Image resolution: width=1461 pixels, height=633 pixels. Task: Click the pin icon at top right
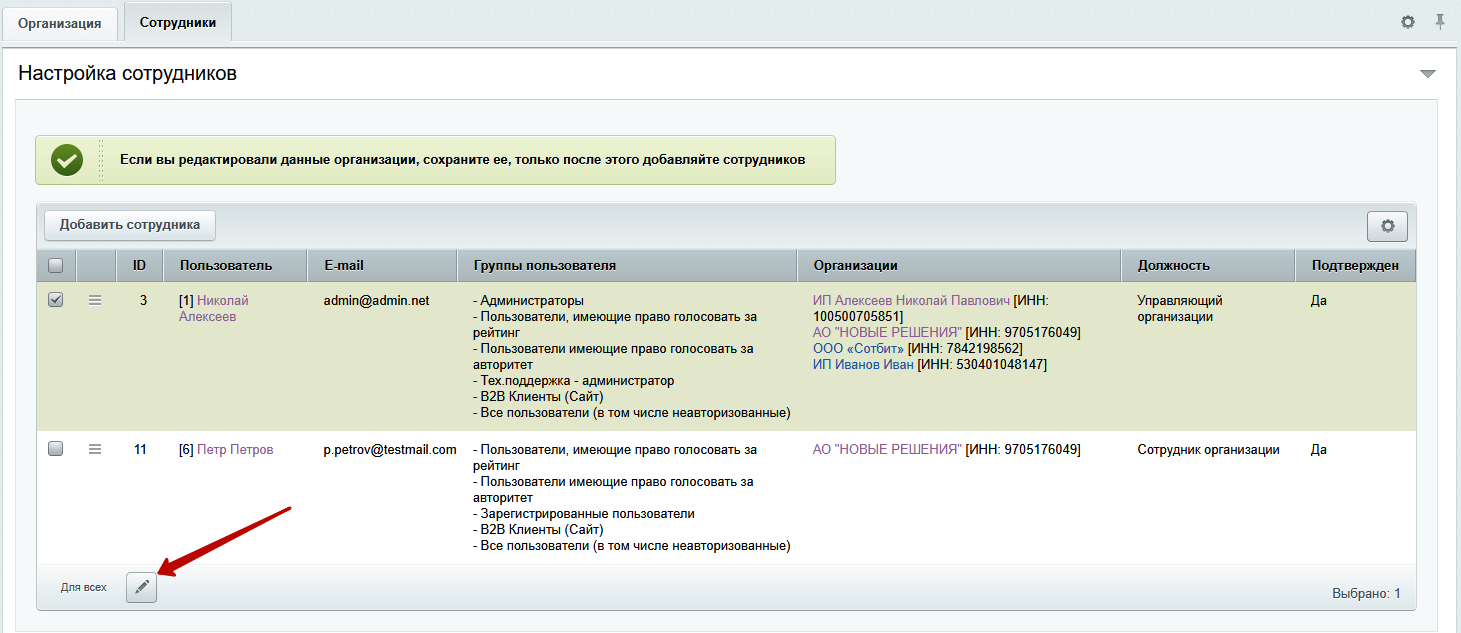pyautogui.click(x=1440, y=21)
